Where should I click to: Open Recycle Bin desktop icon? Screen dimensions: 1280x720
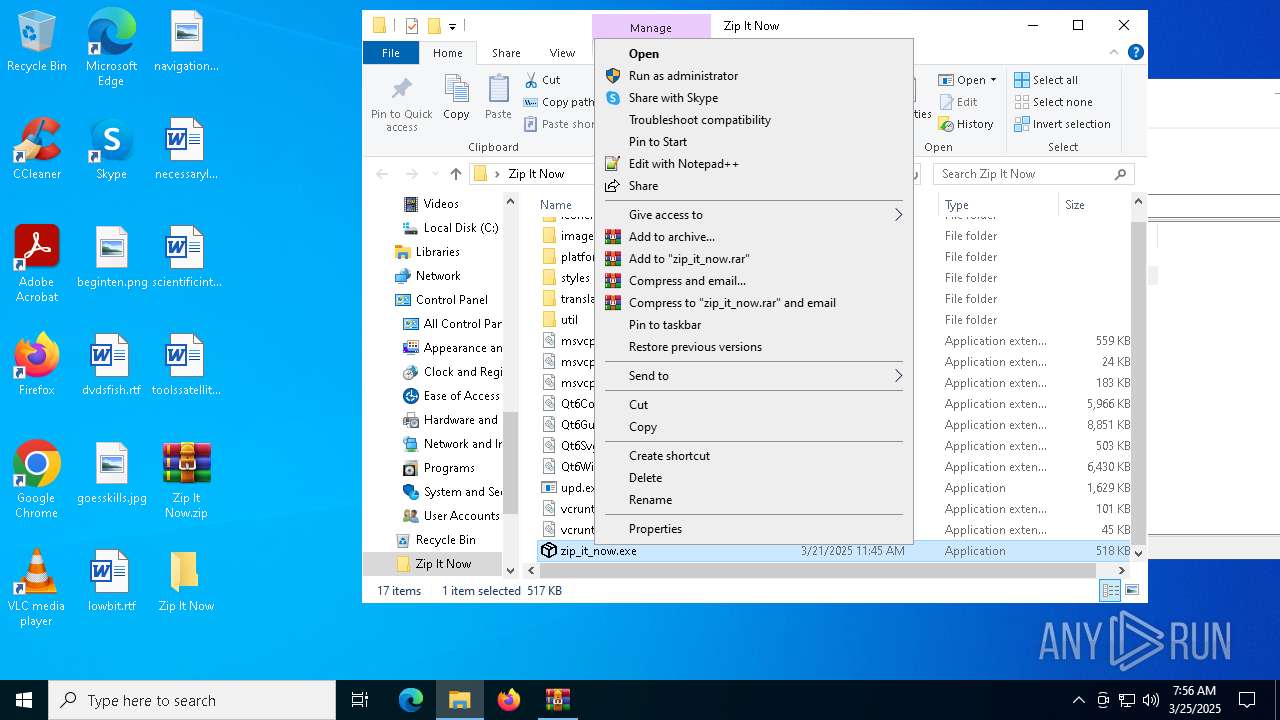tap(37, 42)
